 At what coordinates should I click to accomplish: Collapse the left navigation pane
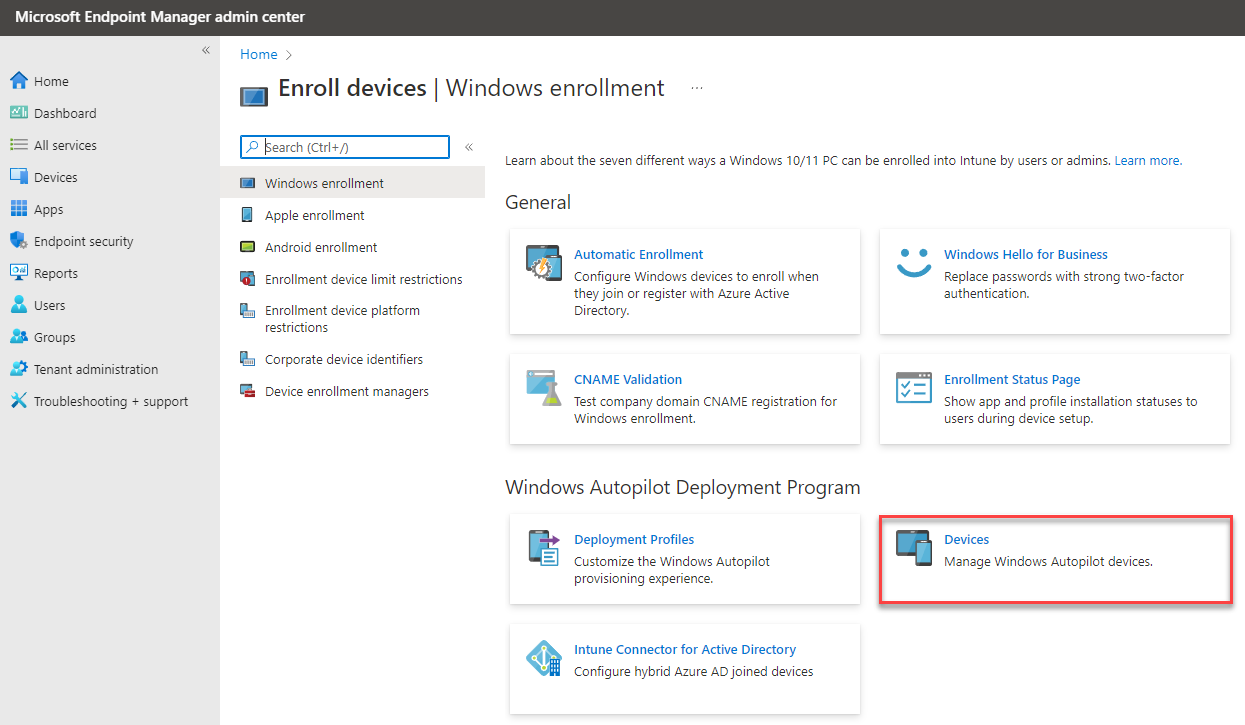click(205, 49)
